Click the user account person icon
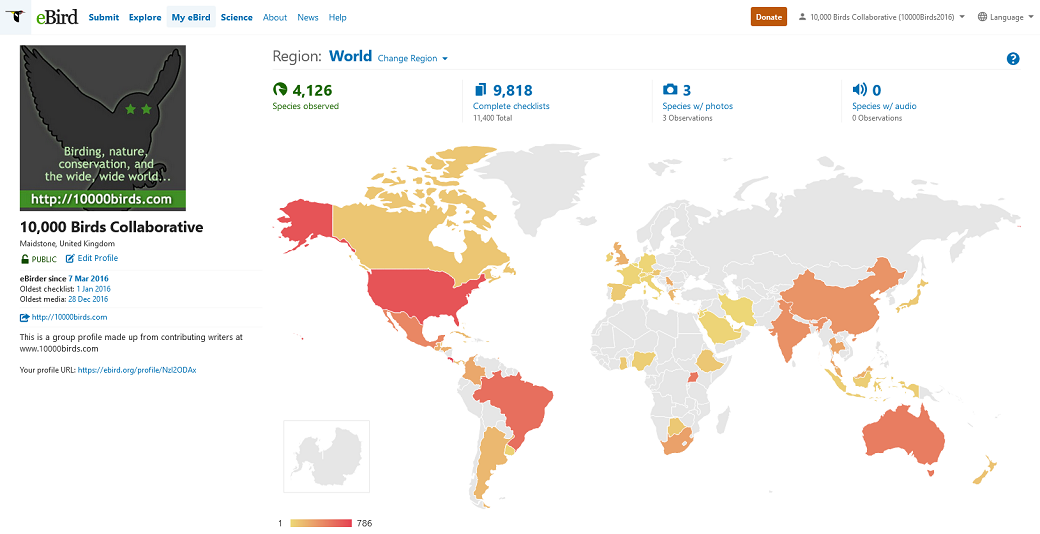The width and height of the screenshot is (1040, 534). (x=803, y=17)
